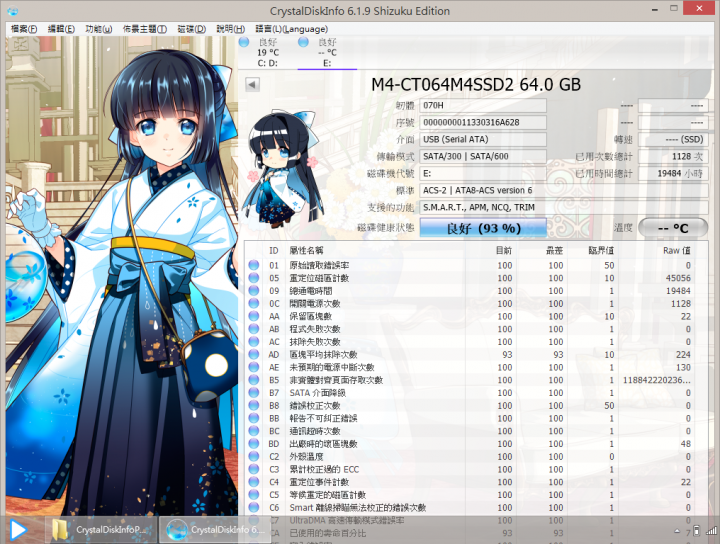Click status orb for attribute AE 未預期的電源中斷次數

point(253,367)
